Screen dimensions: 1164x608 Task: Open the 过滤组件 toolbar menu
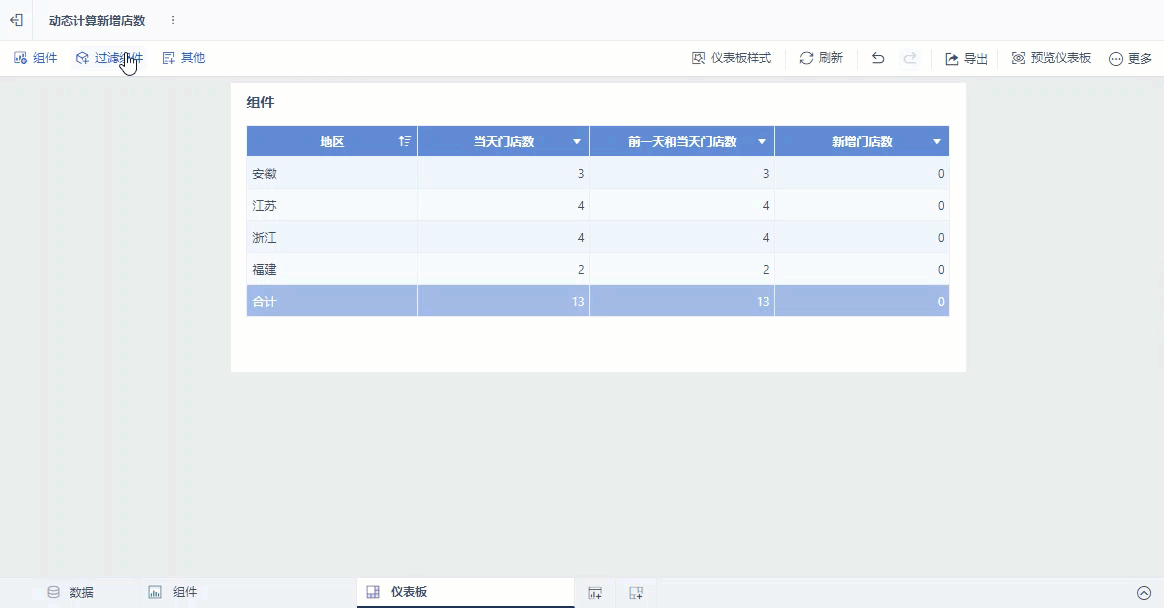(109, 58)
